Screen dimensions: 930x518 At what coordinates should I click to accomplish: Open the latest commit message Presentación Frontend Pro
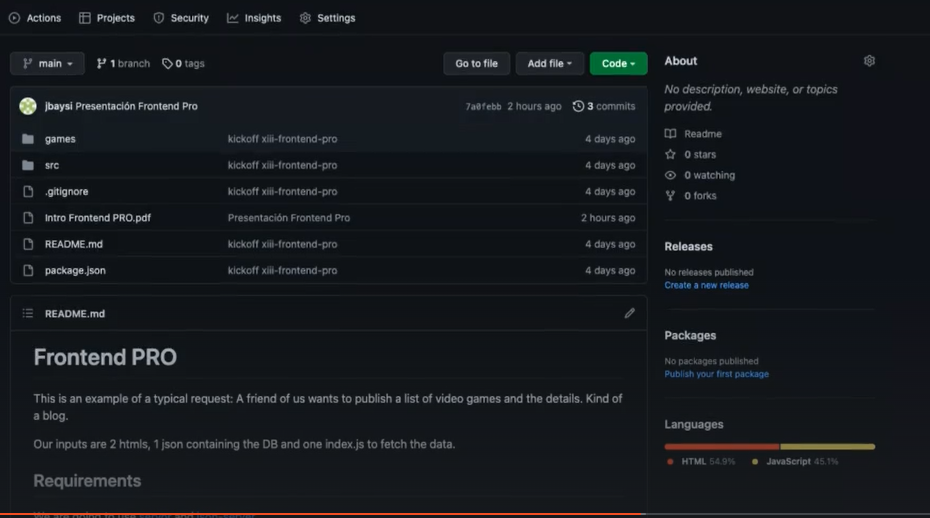pos(136,106)
